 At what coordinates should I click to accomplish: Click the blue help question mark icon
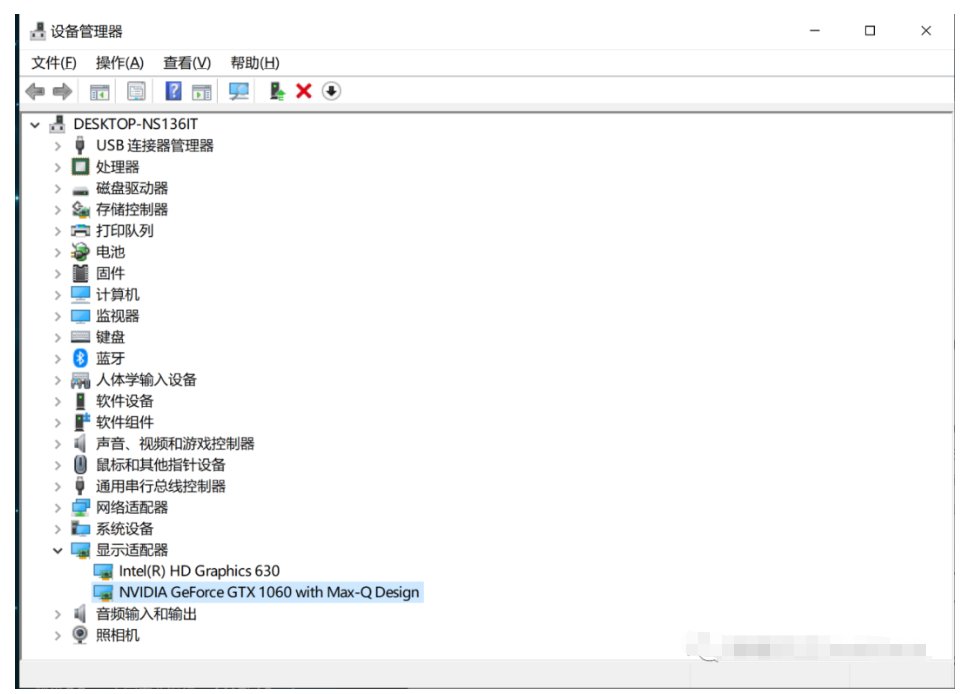coord(173,91)
